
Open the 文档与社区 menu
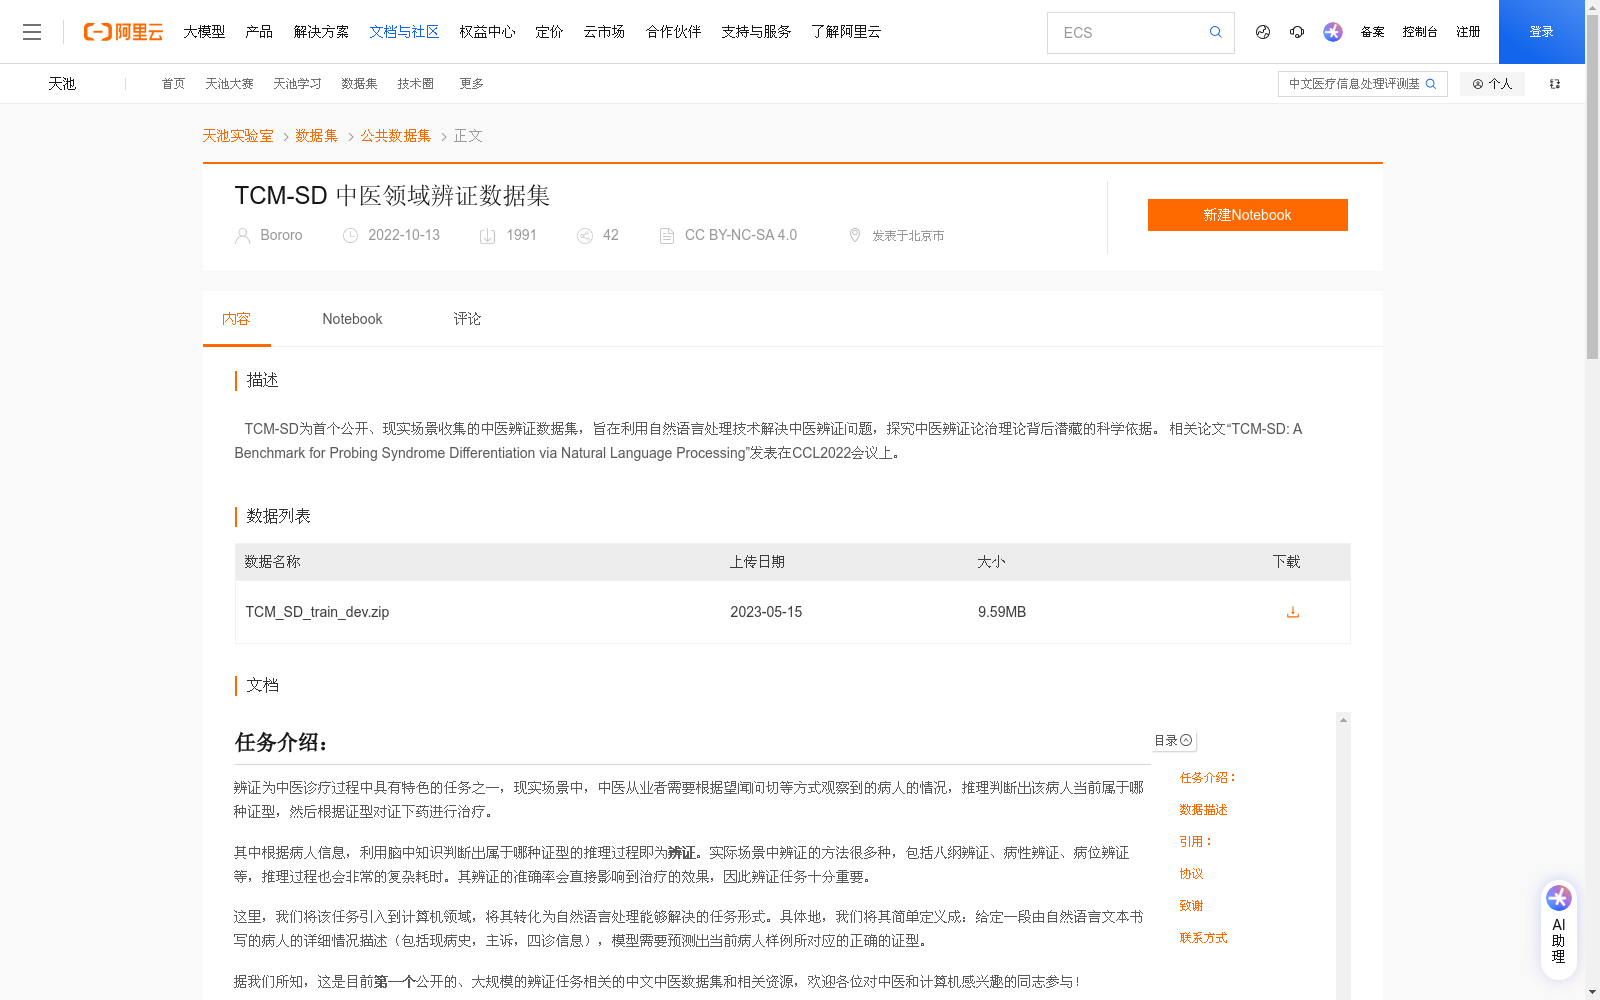coord(404,32)
